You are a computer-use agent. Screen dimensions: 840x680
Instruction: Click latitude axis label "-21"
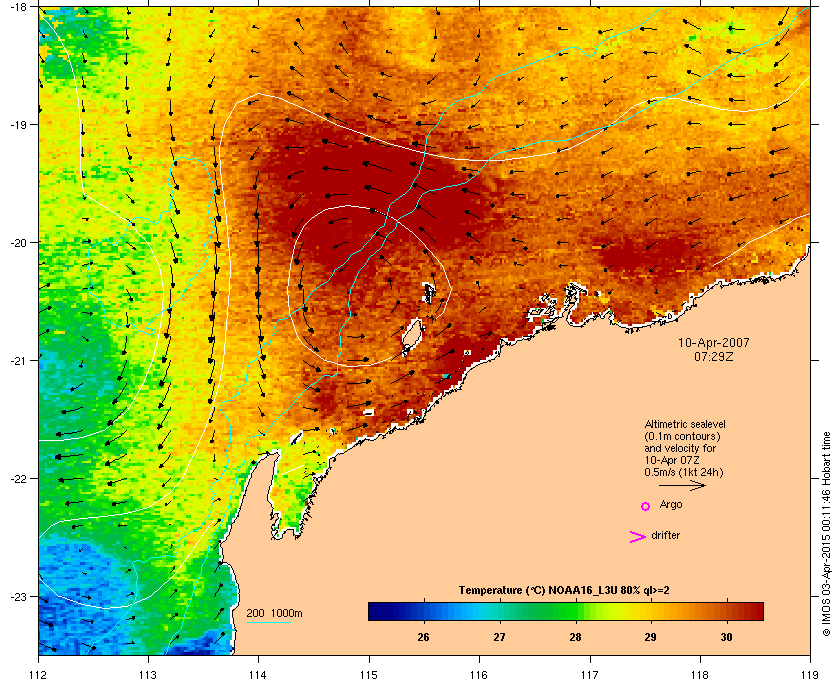click(x=18, y=360)
